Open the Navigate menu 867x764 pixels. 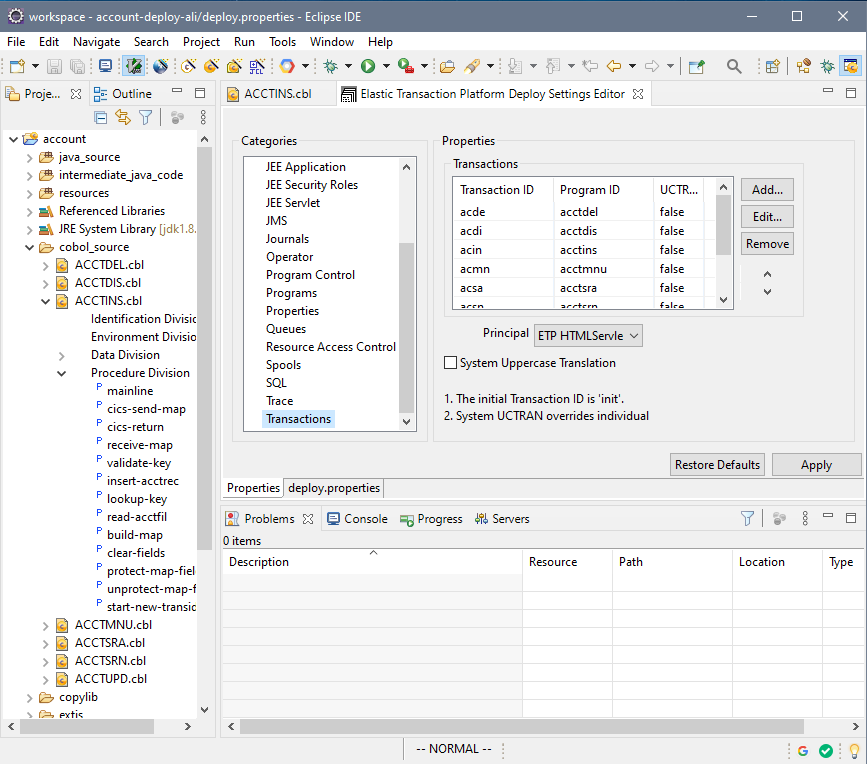pyautogui.click(x=96, y=42)
